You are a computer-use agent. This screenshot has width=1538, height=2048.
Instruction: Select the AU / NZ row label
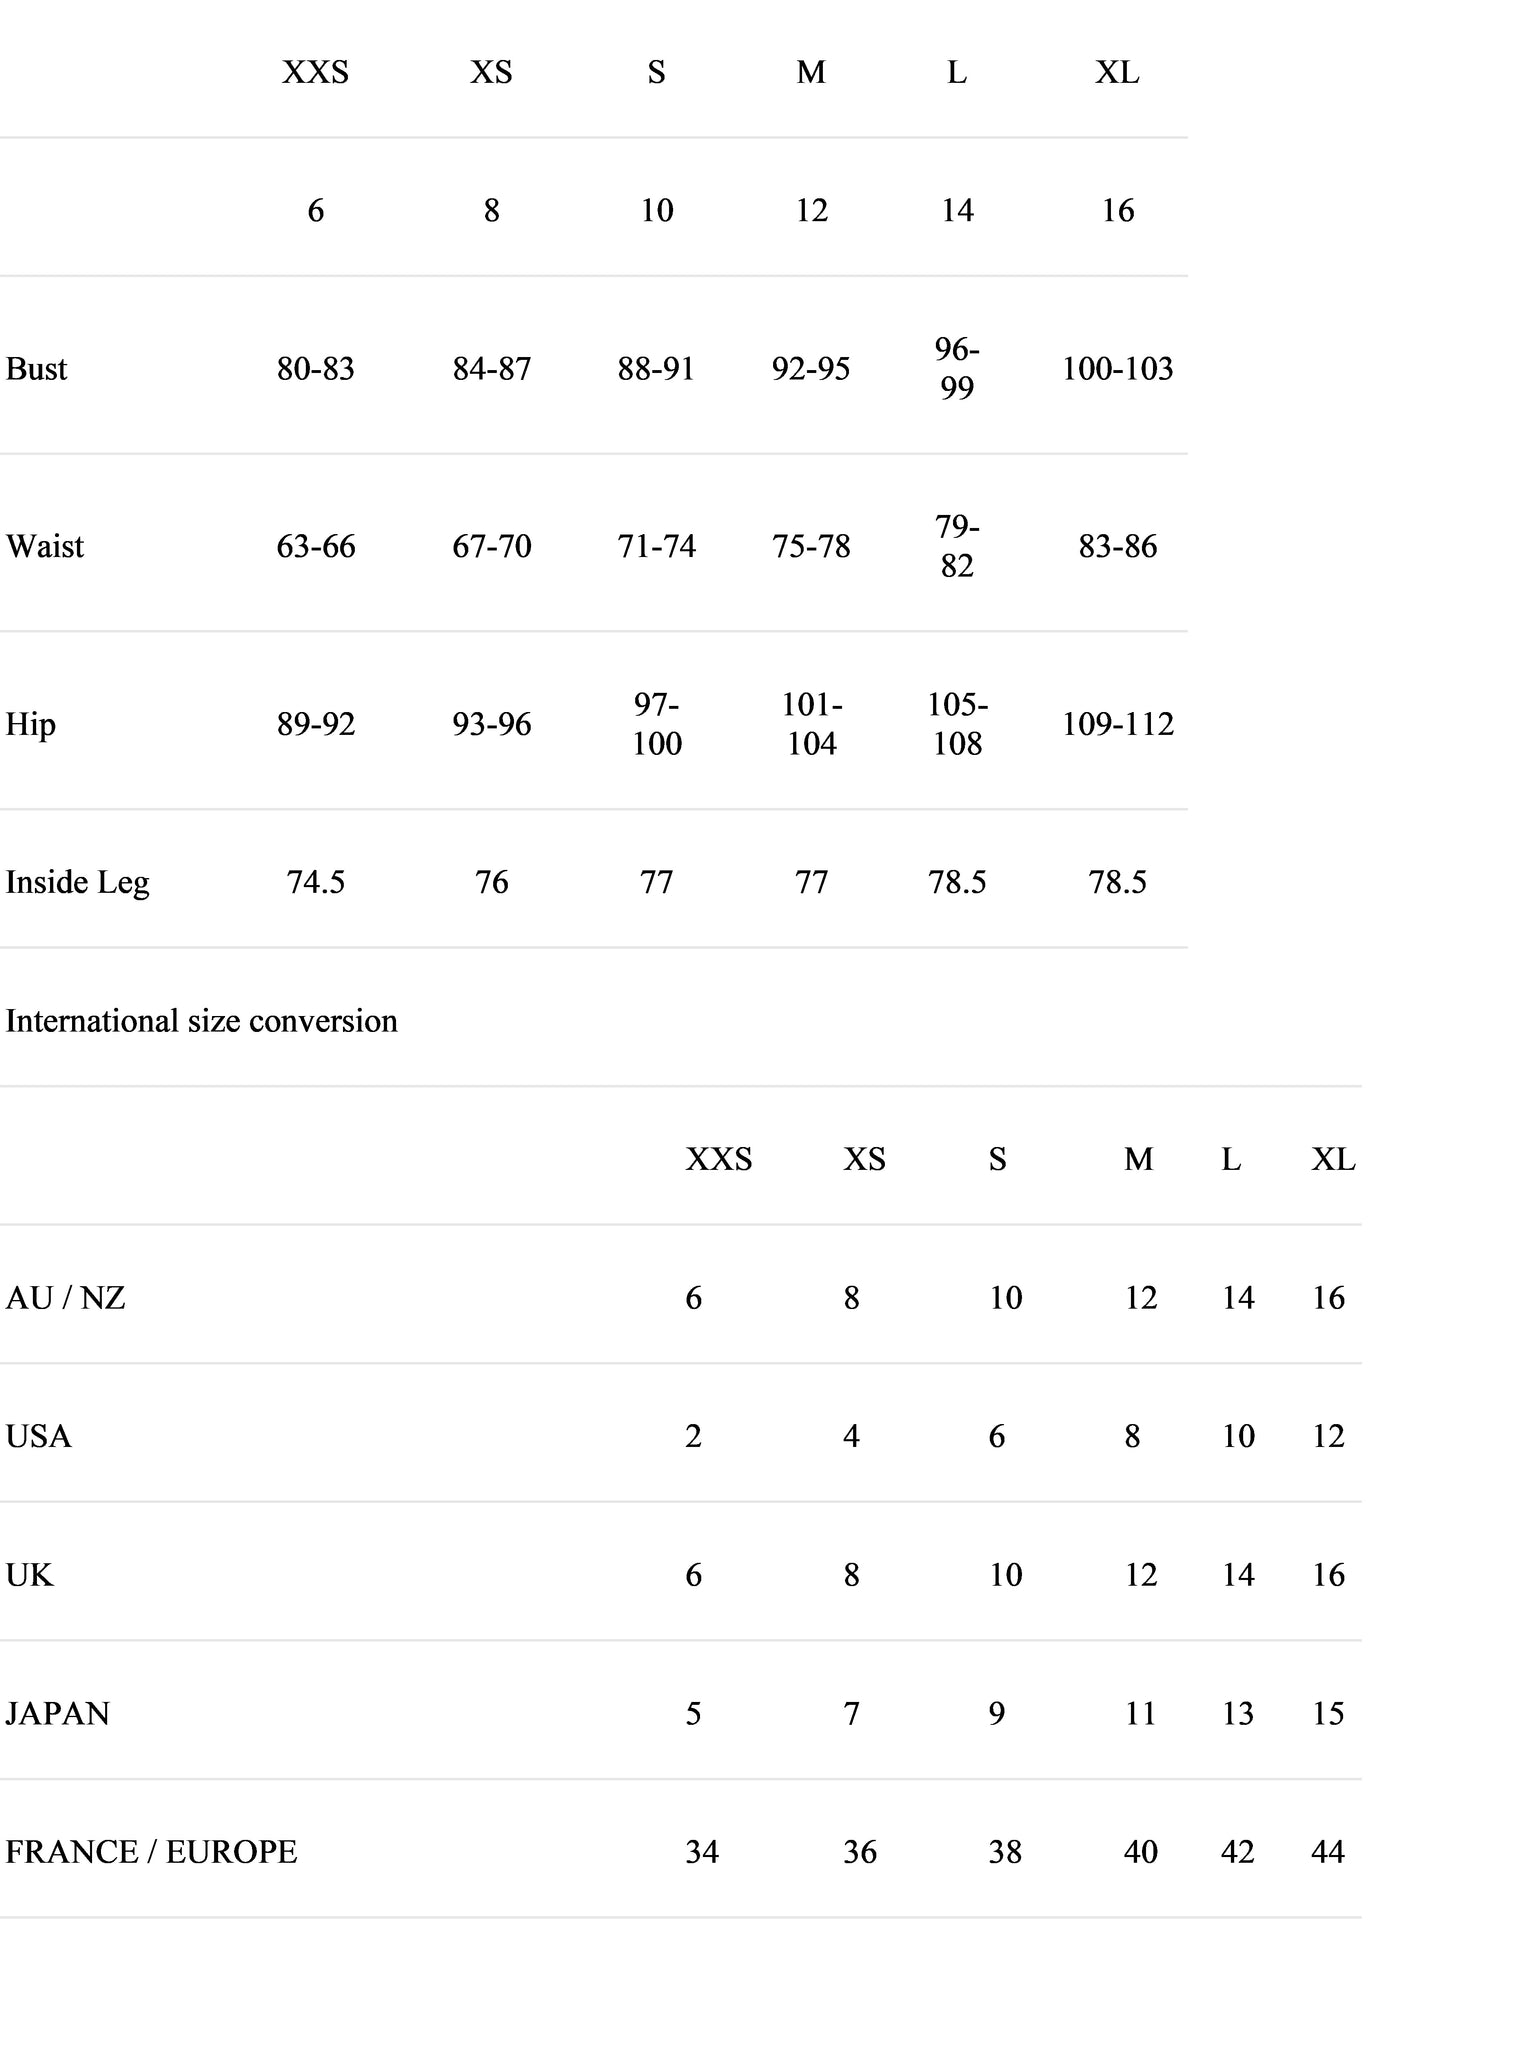pos(65,1298)
